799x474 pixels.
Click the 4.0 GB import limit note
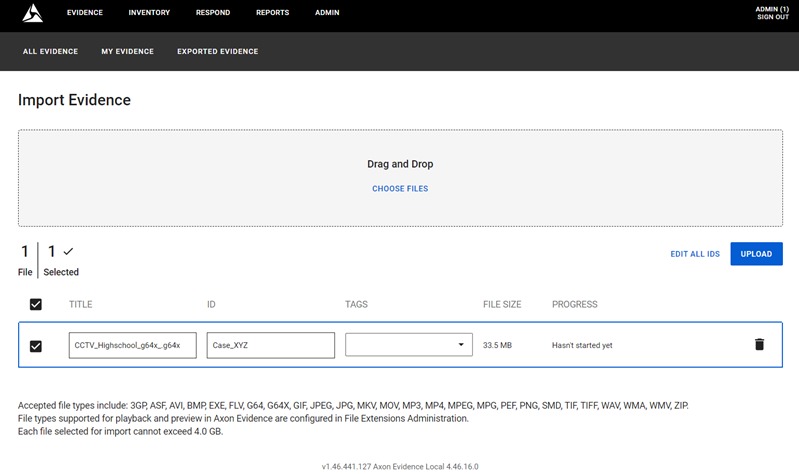pos(120,431)
